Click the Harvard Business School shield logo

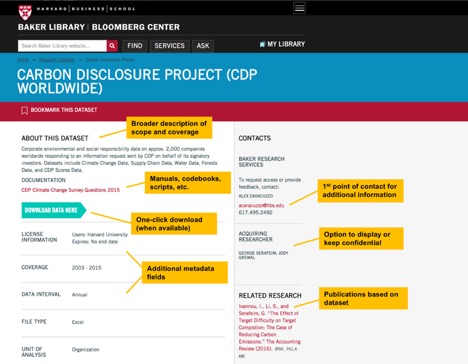(25, 12)
